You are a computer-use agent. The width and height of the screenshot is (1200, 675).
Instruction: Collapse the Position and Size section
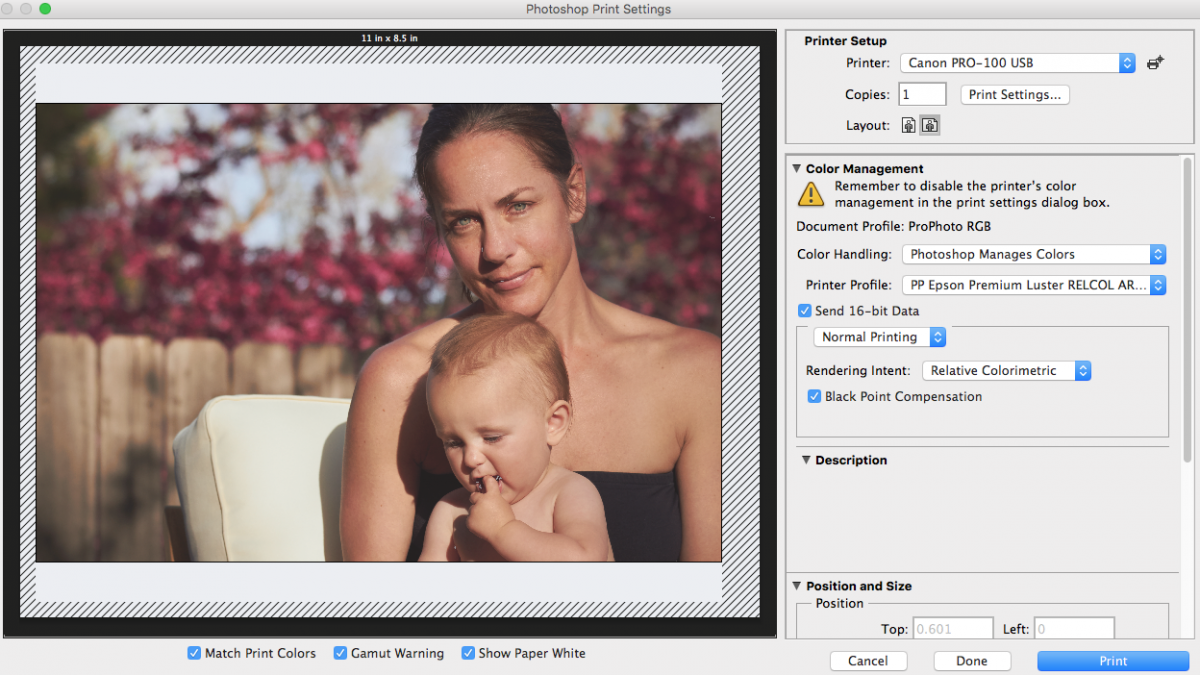[797, 586]
